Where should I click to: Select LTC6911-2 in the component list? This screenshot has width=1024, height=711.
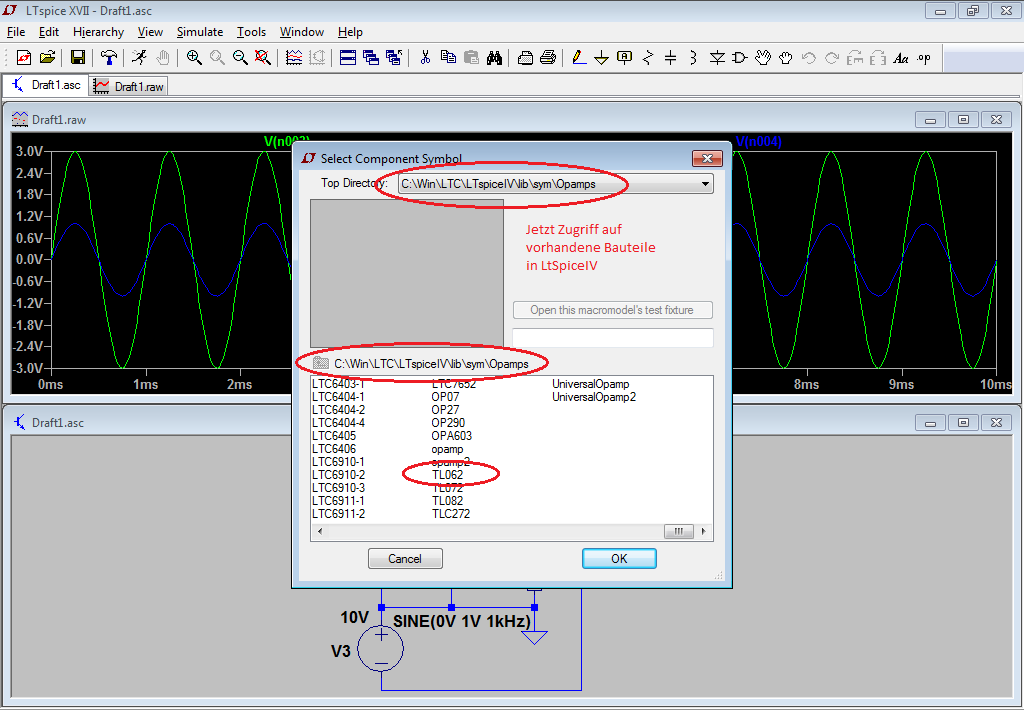coord(338,514)
